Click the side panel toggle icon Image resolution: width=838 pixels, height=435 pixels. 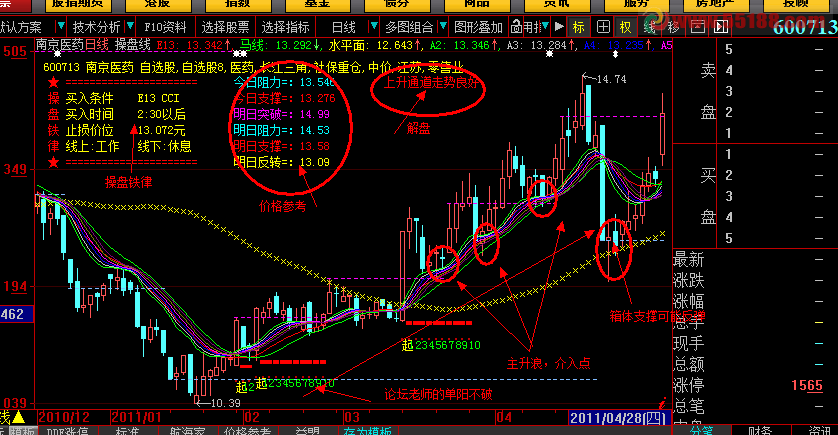[721, 27]
